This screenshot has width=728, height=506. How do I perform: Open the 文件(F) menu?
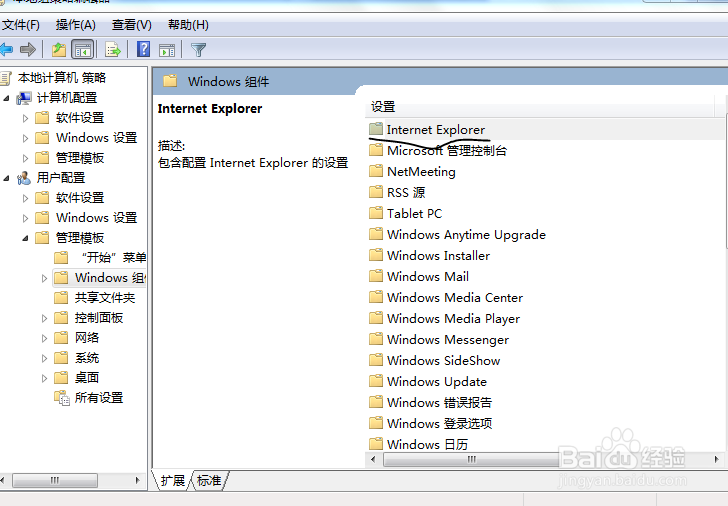tap(21, 25)
